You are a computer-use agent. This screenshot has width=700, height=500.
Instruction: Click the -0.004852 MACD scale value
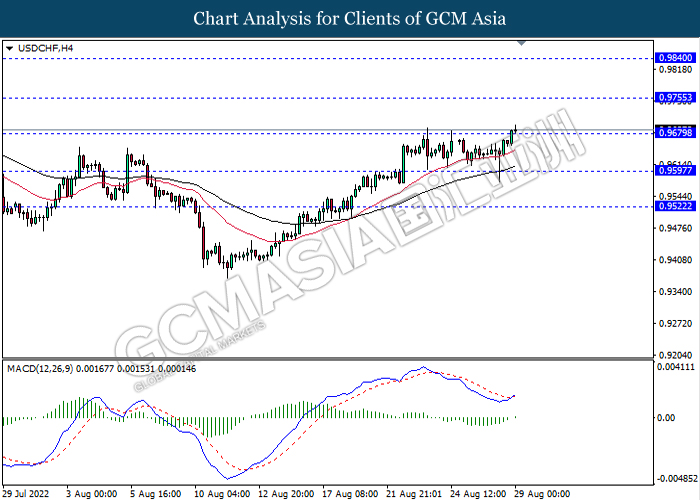click(677, 479)
